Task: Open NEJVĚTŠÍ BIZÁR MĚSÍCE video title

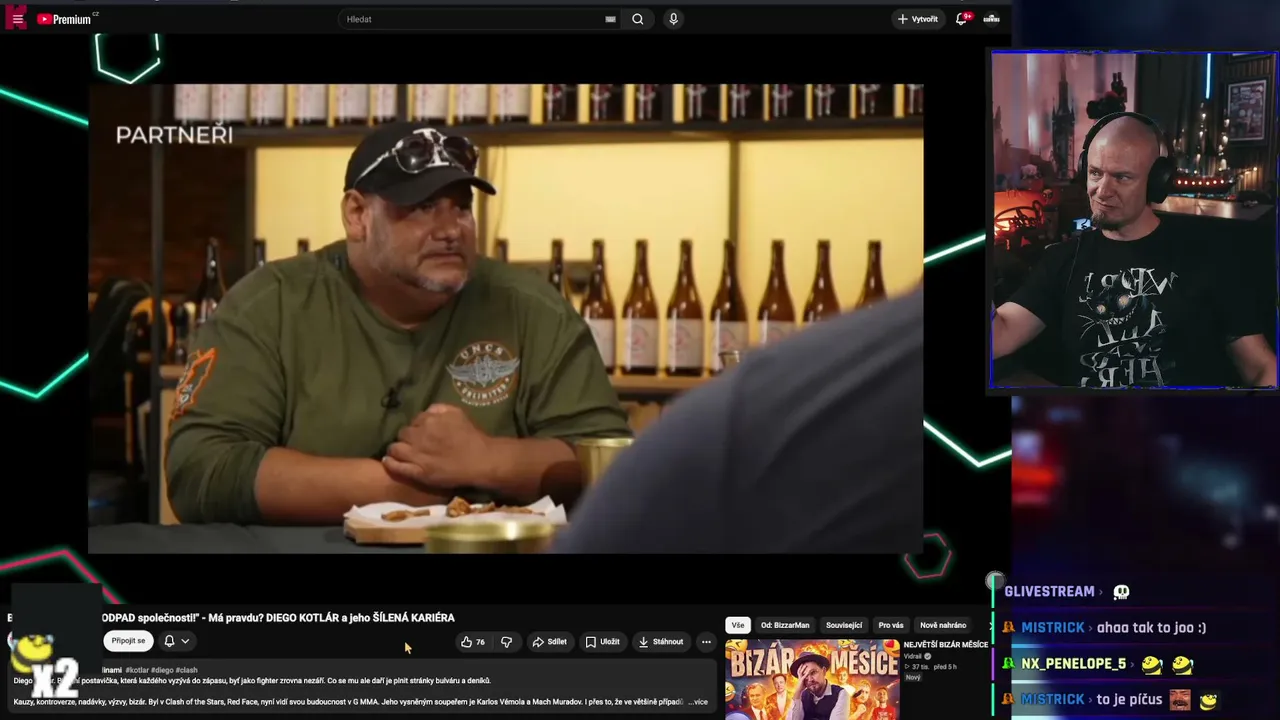Action: [946, 645]
